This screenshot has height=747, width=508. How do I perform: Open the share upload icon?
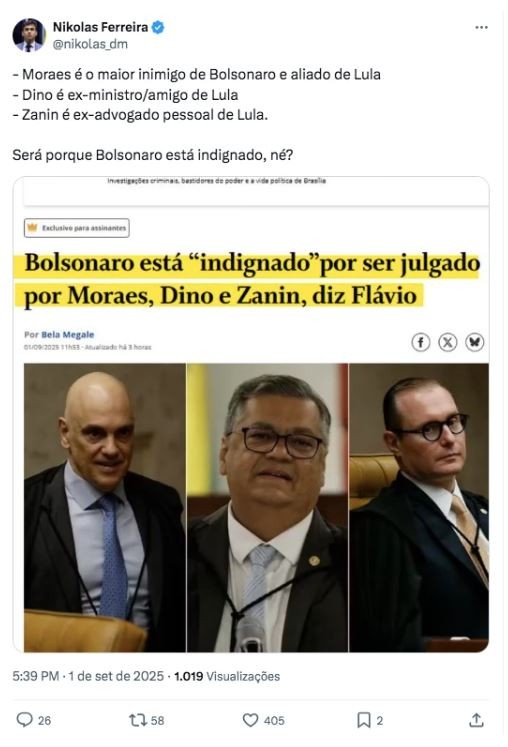[476, 720]
